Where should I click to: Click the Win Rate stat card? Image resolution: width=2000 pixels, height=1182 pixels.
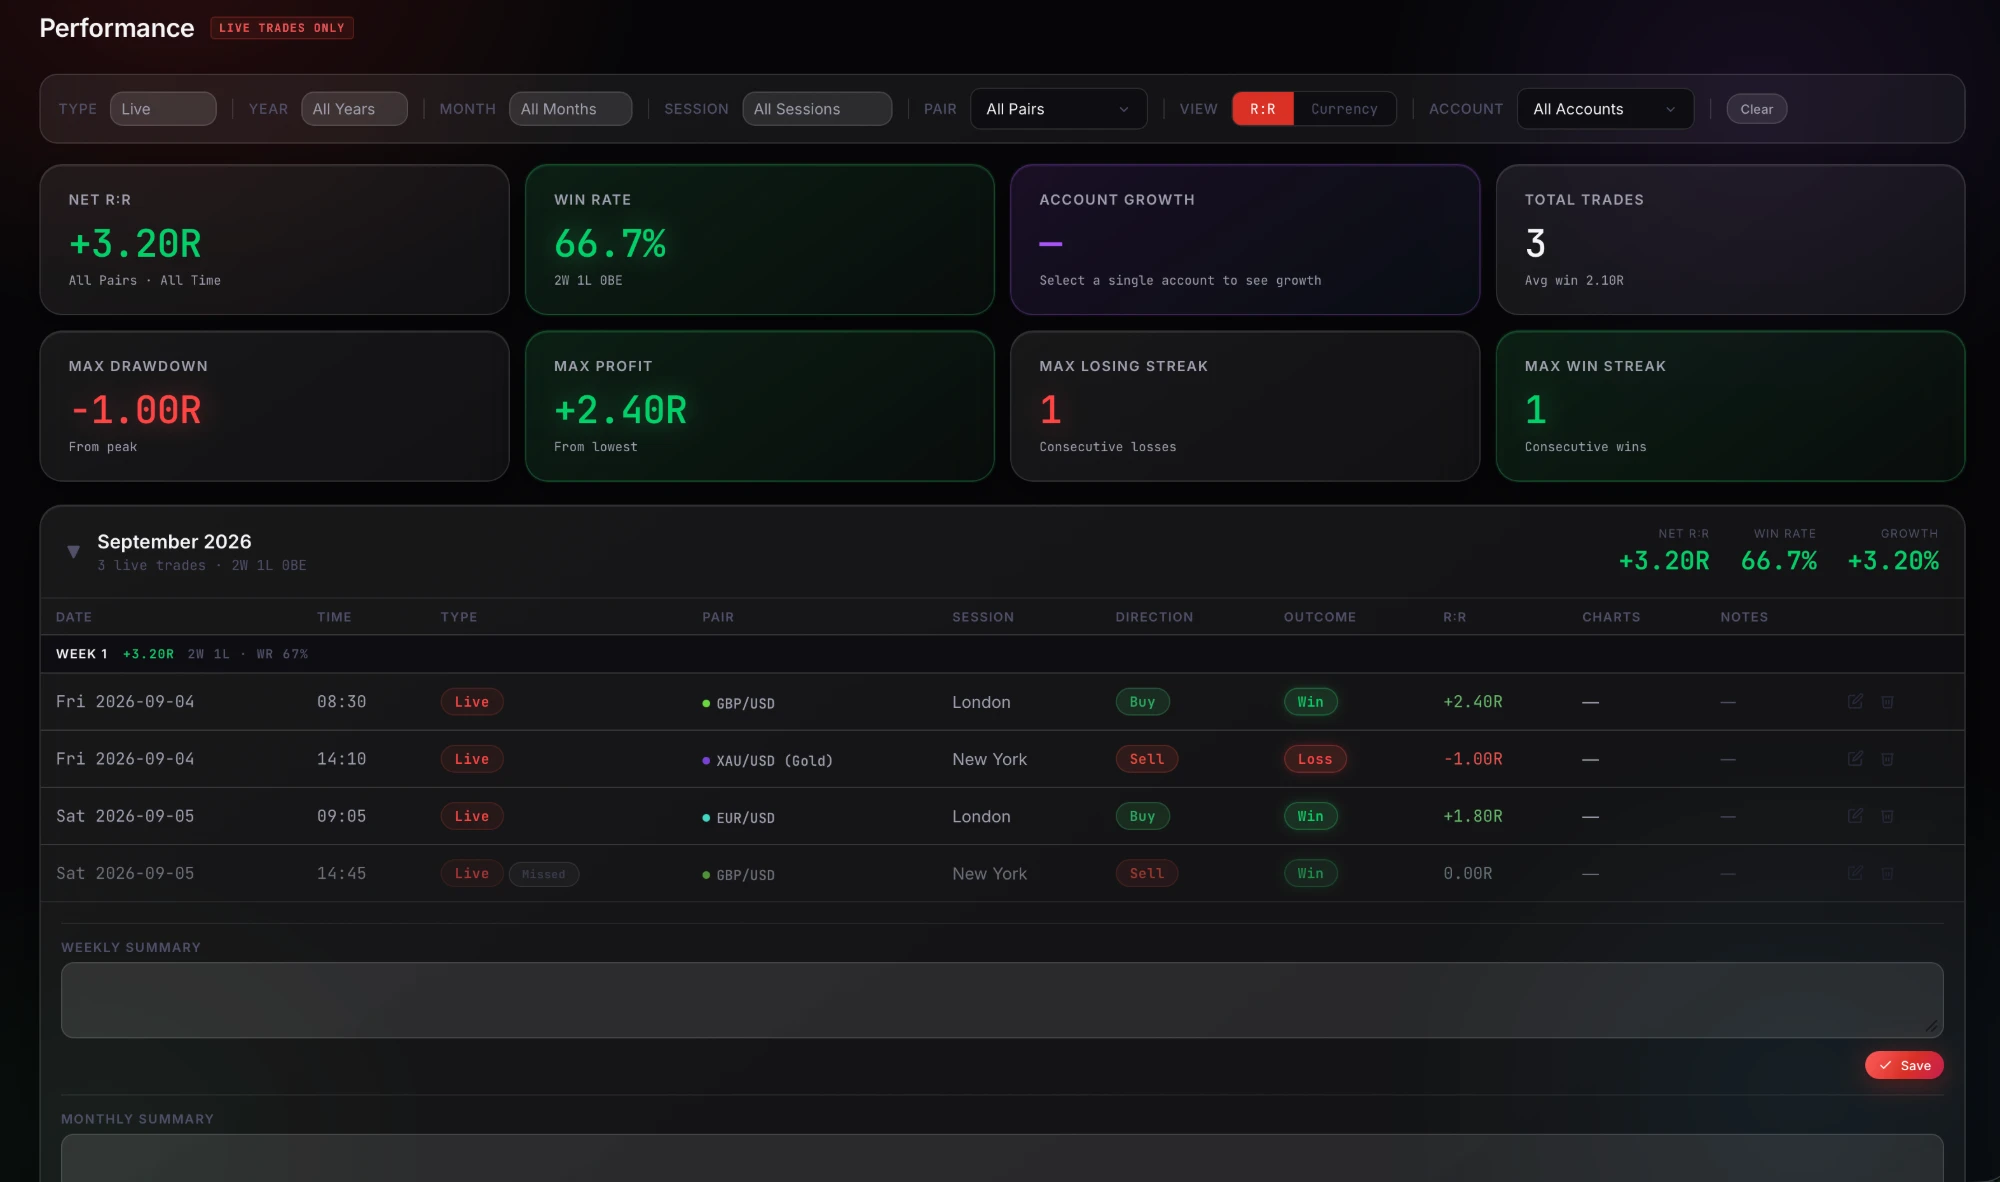pos(759,240)
